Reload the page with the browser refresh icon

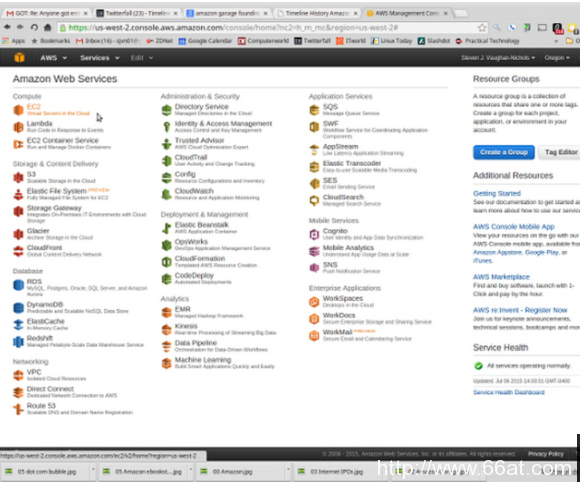tap(34, 27)
